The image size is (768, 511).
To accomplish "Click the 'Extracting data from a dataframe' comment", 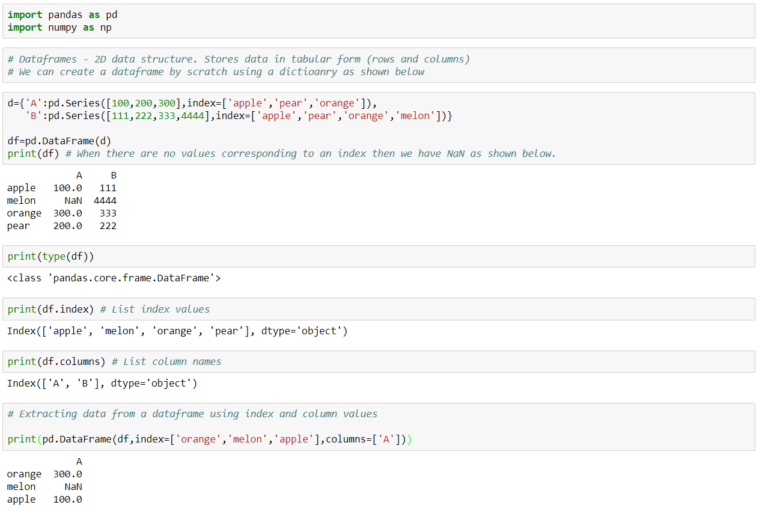I will coord(192,413).
